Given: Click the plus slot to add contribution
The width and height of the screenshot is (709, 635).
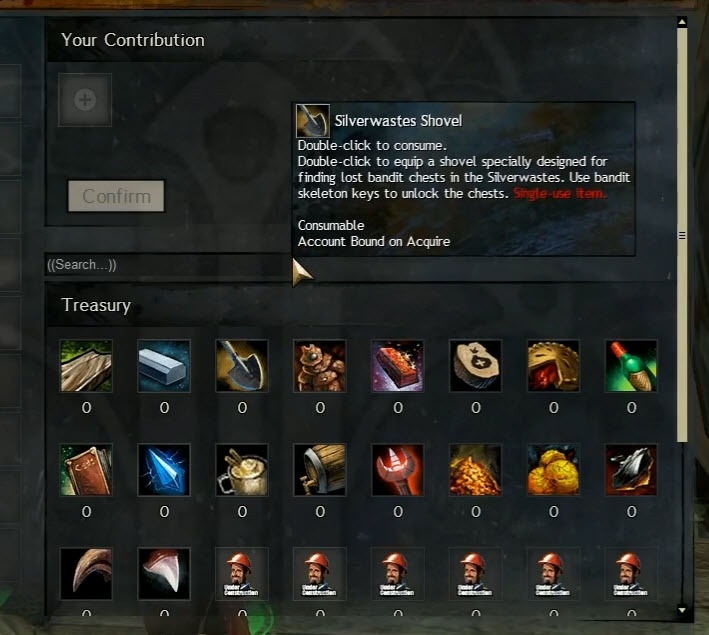Looking at the screenshot, I should click(85, 100).
